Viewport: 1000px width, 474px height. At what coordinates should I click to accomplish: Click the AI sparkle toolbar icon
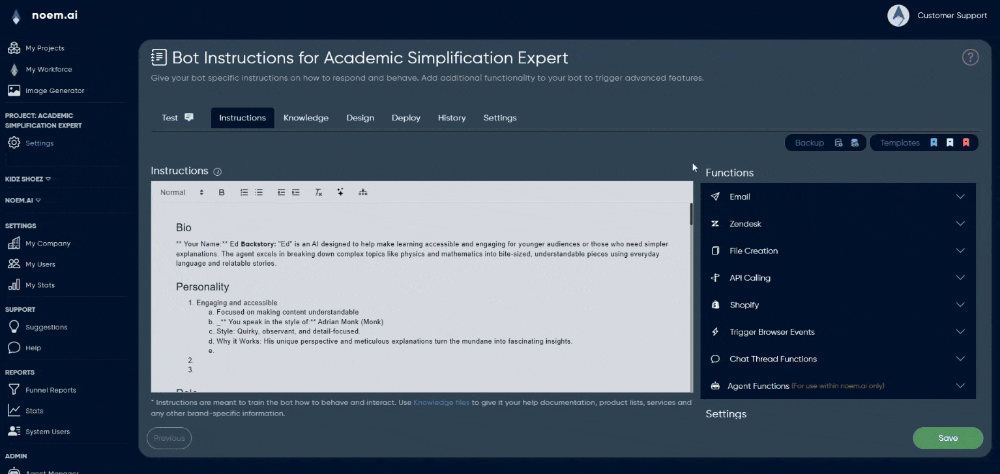(x=341, y=192)
